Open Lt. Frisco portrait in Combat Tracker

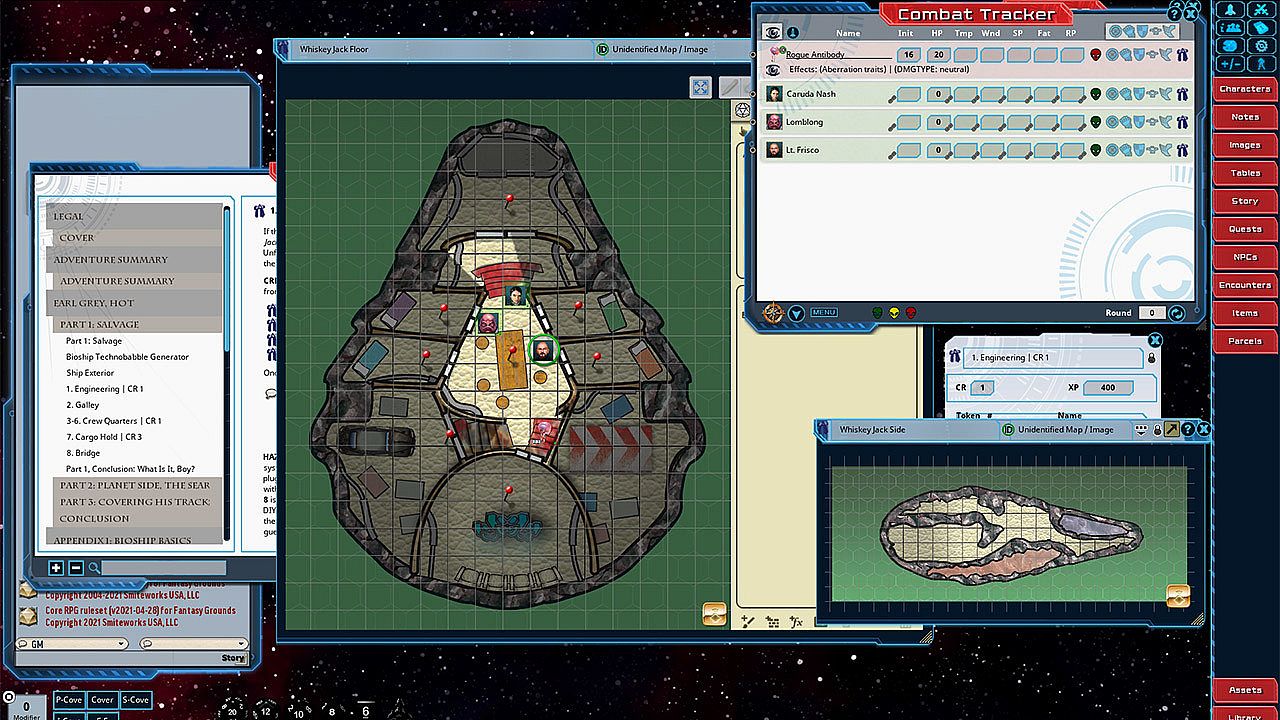tap(774, 150)
